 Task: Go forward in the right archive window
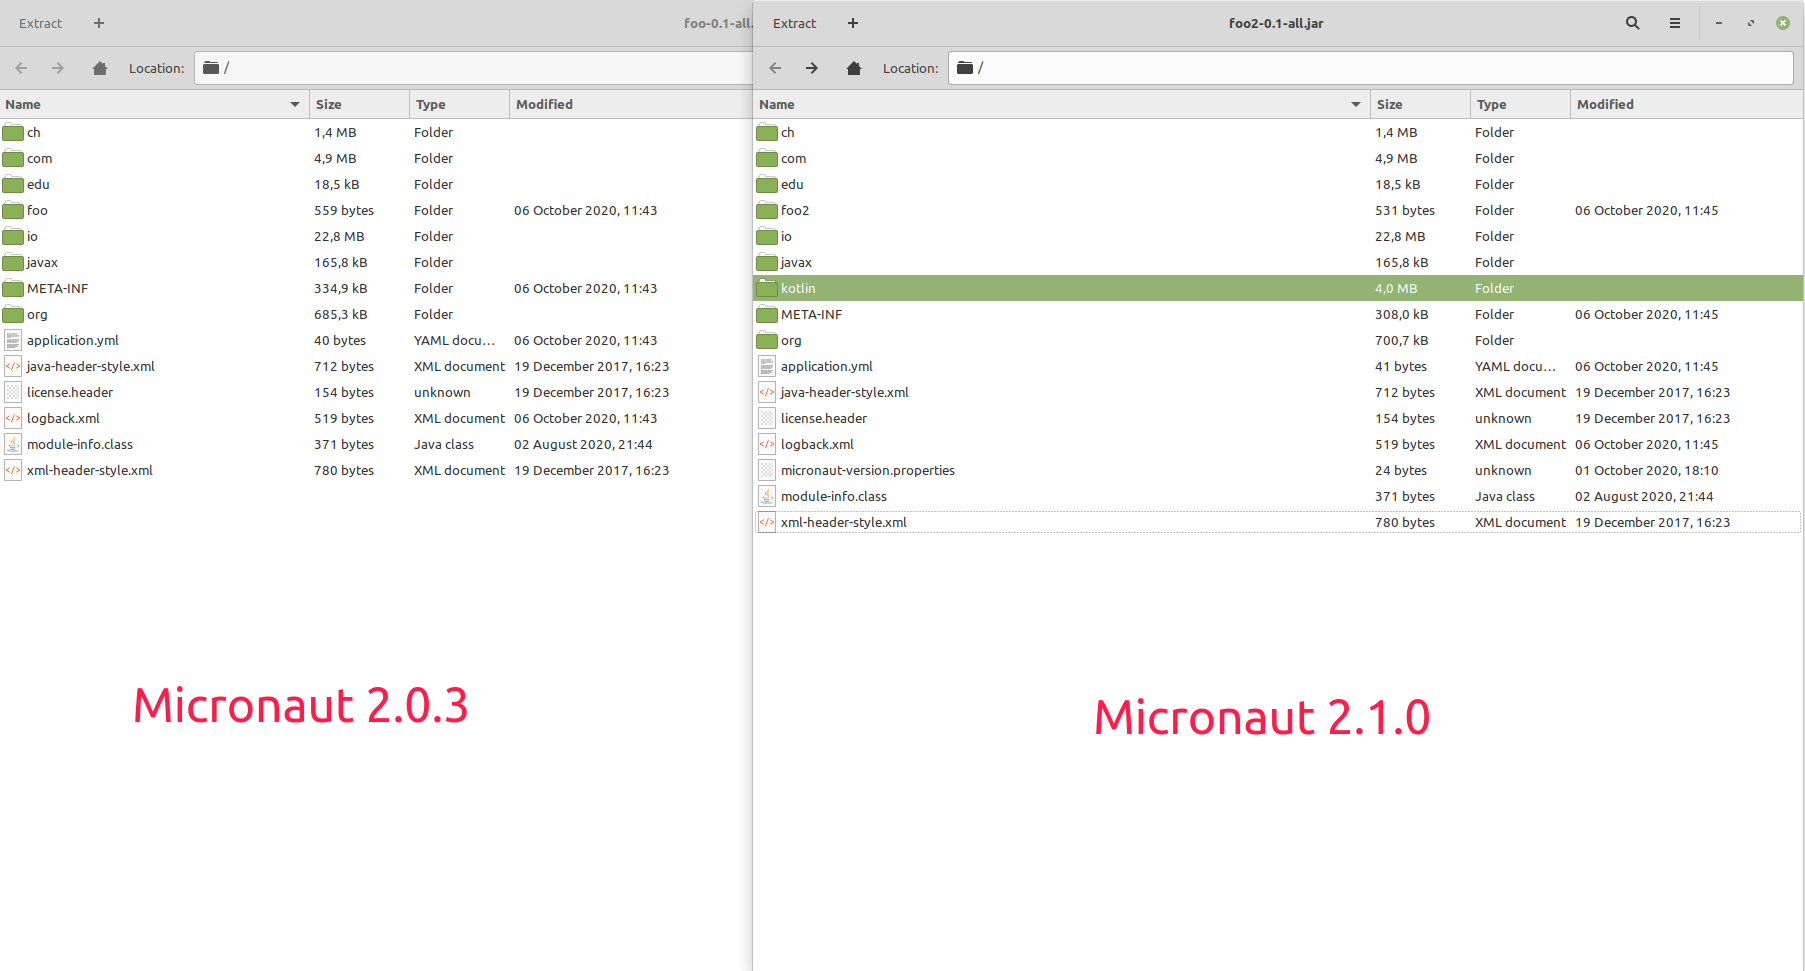(812, 68)
